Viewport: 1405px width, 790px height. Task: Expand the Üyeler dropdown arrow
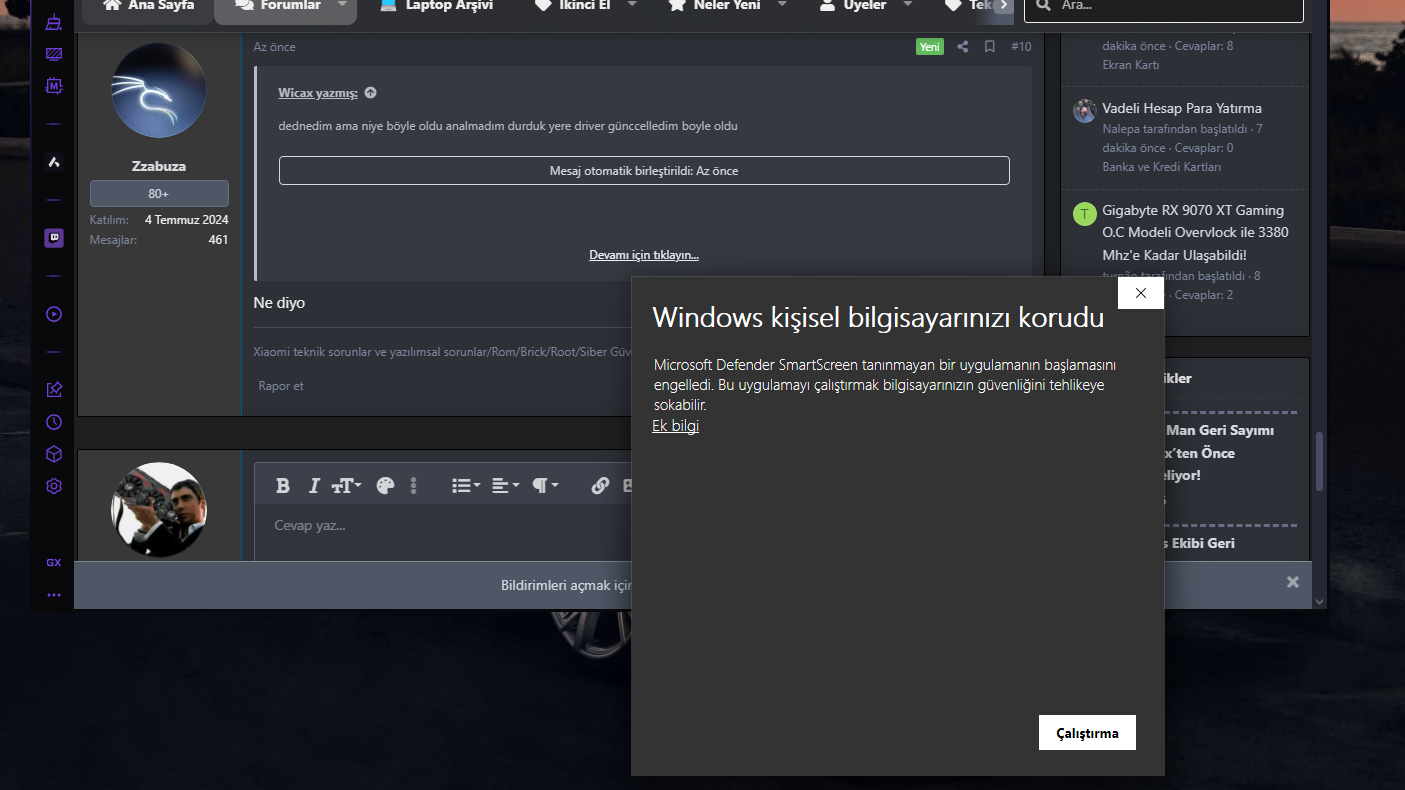tap(908, 5)
